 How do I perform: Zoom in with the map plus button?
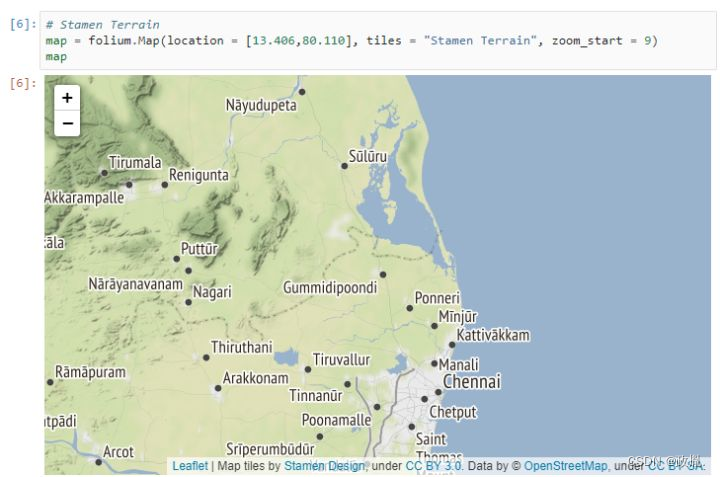pyautogui.click(x=67, y=98)
